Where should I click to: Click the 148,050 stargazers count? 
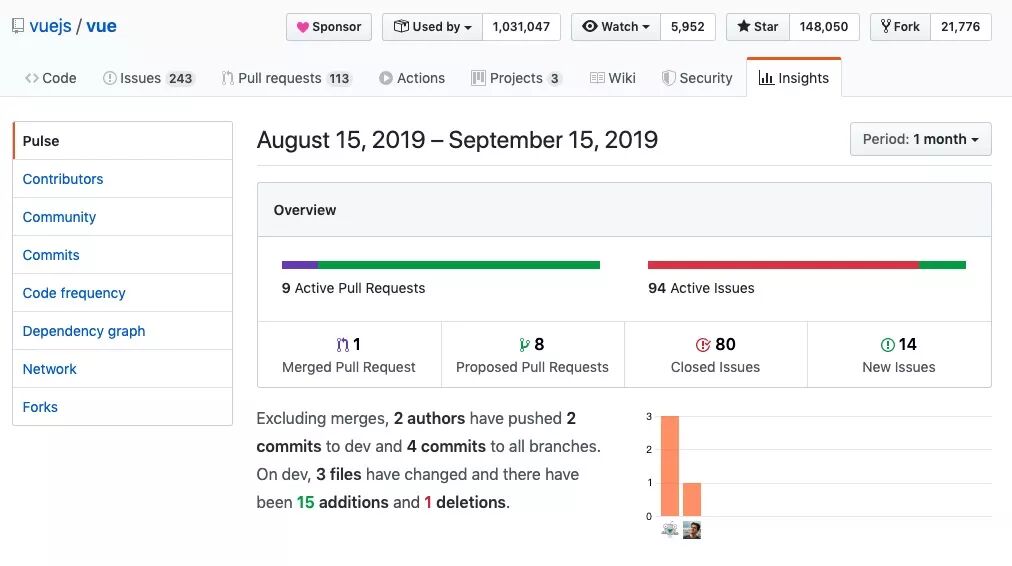[824, 26]
